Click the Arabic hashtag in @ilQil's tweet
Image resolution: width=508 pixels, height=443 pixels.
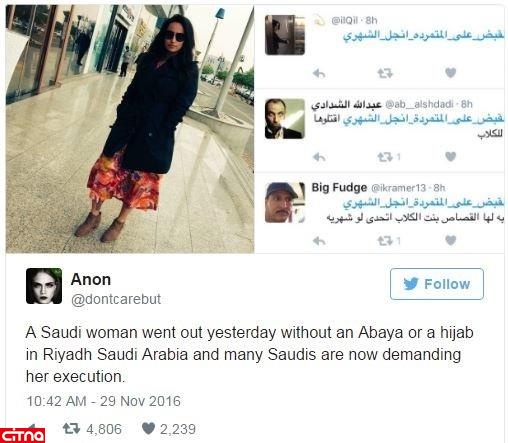tap(423, 35)
